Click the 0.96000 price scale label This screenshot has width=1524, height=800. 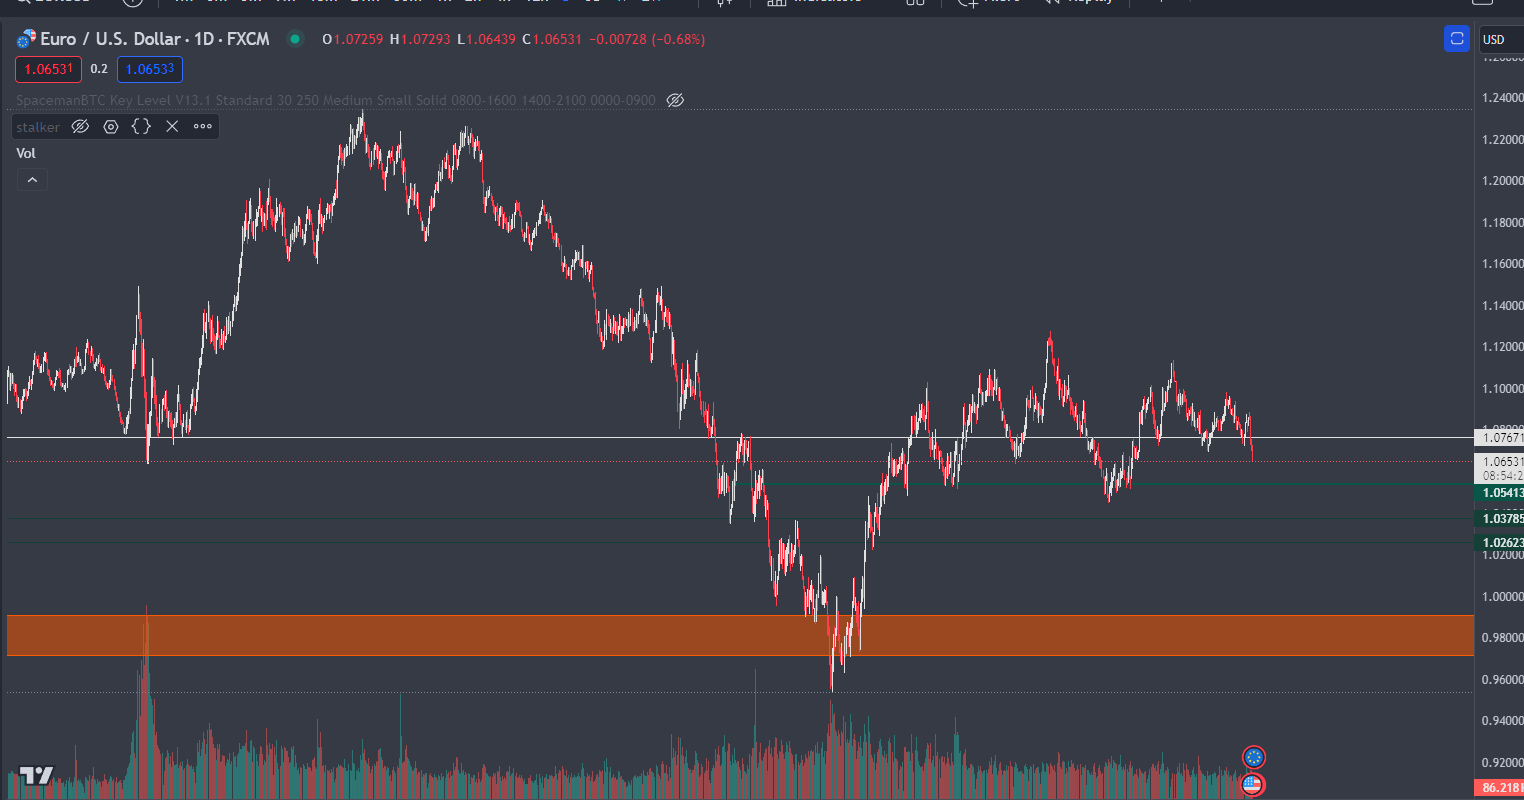(x=1502, y=680)
